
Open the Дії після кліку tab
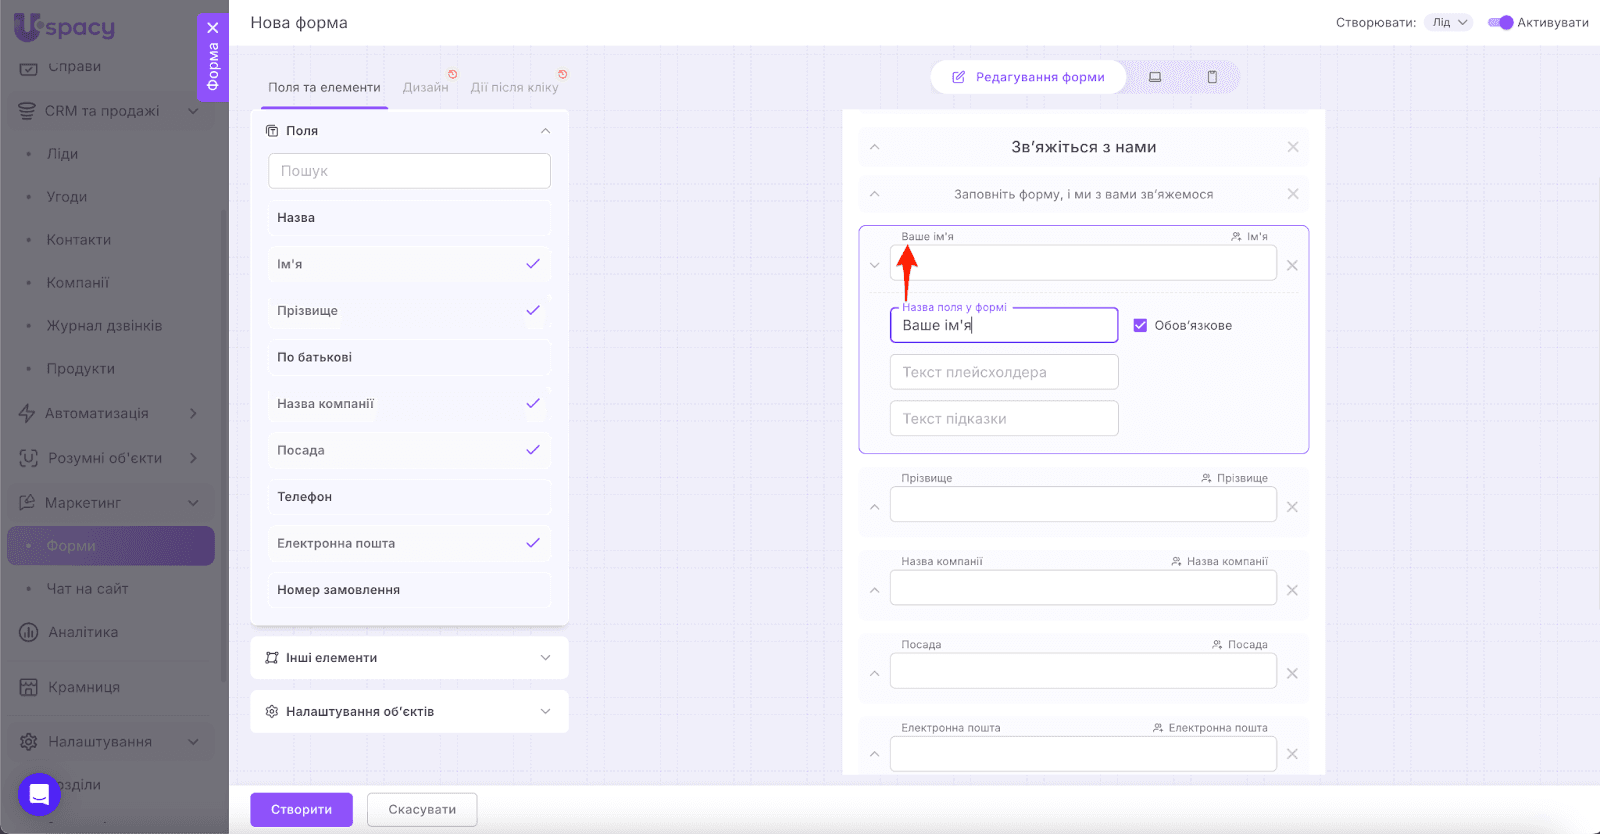(x=514, y=88)
